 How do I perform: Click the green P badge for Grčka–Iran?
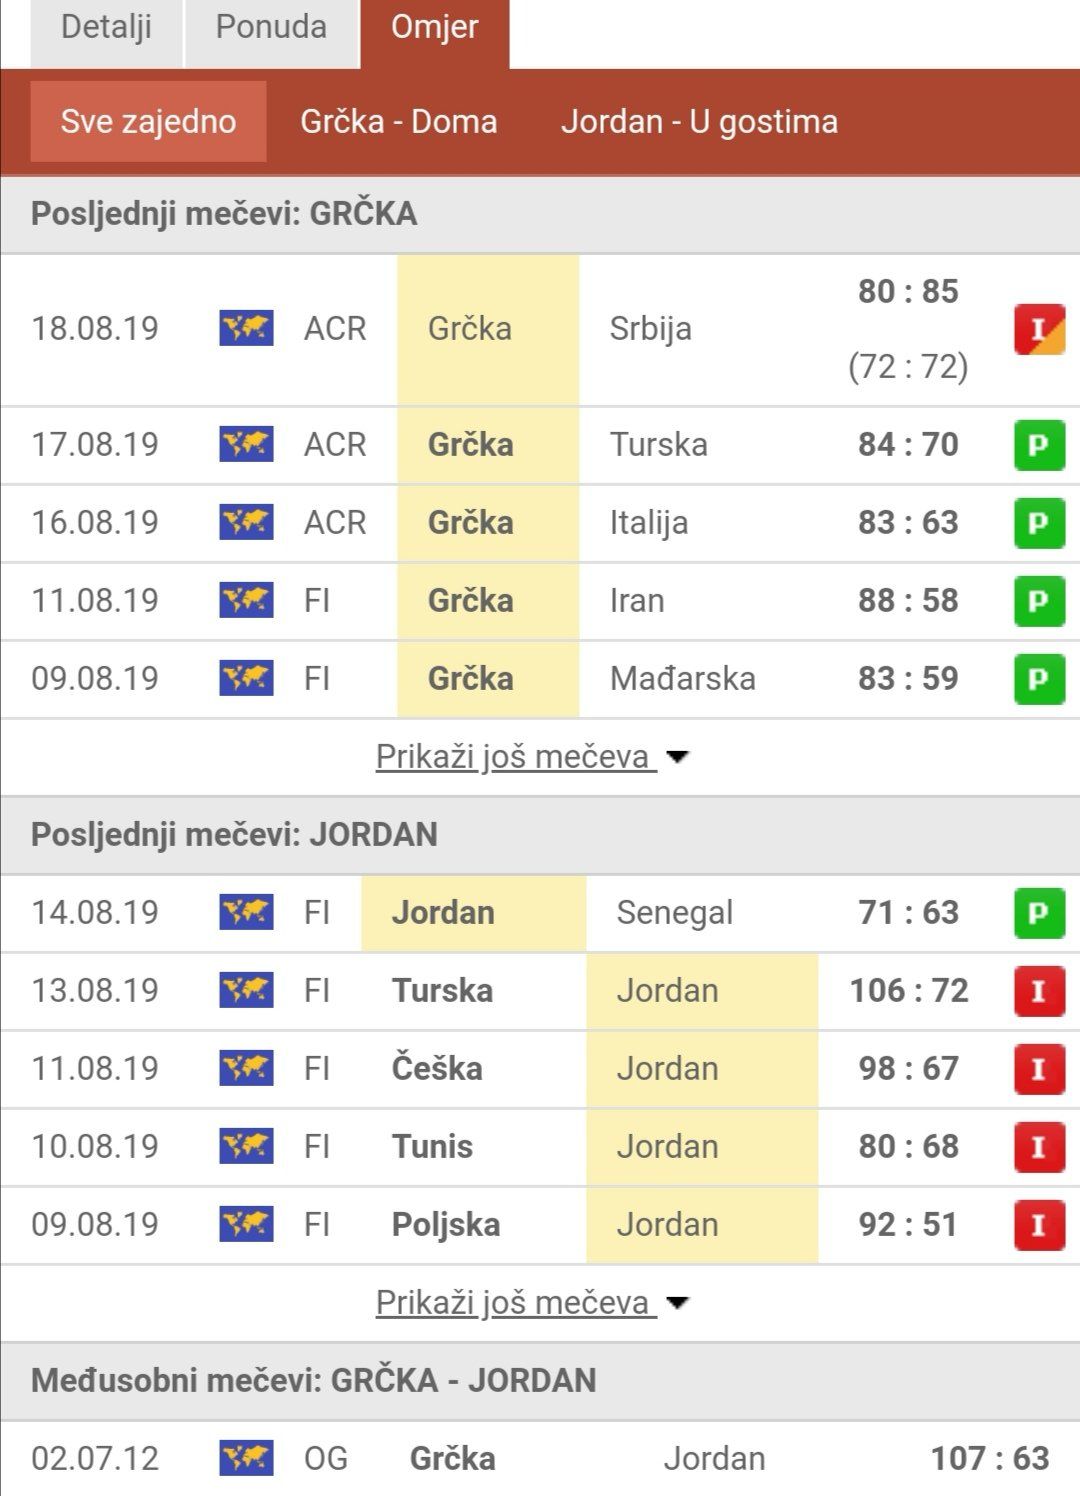point(1039,601)
